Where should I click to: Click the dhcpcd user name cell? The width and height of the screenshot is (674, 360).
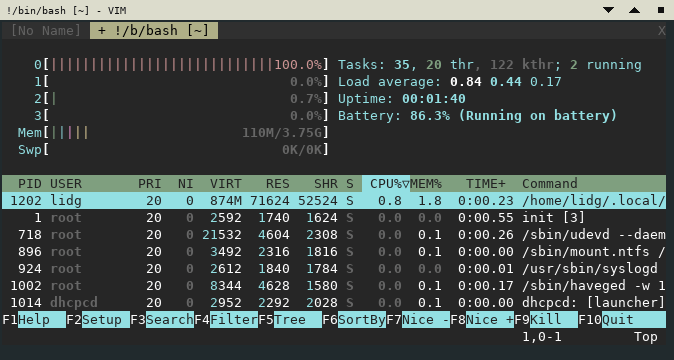click(74, 302)
